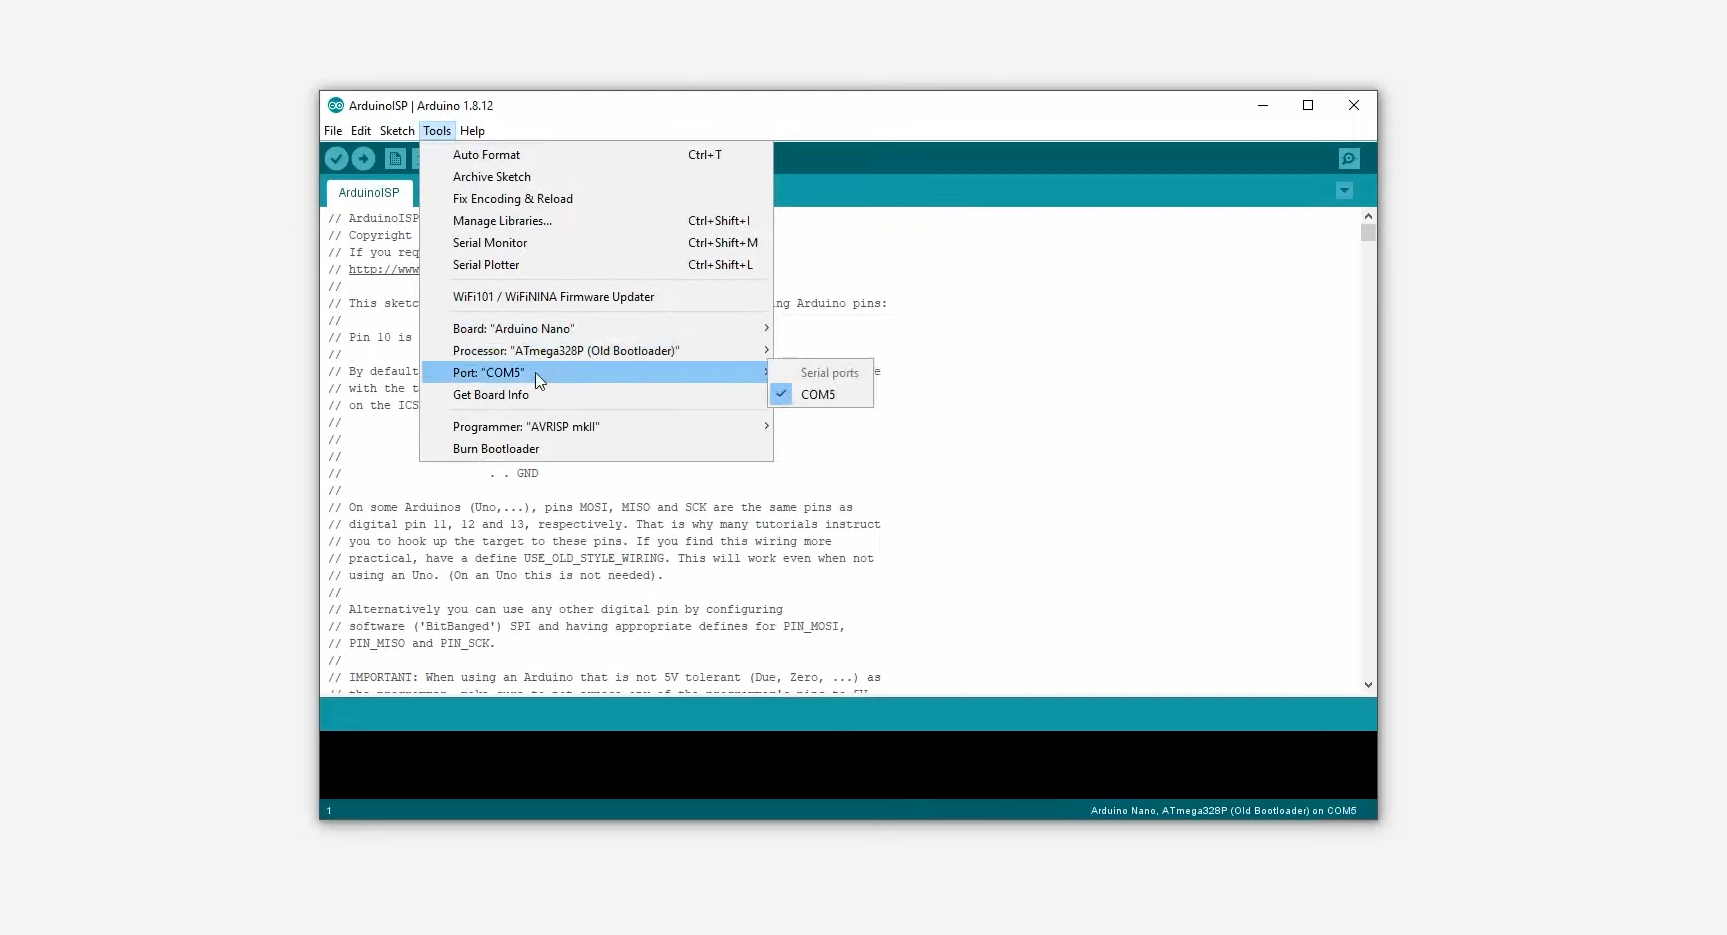This screenshot has width=1727, height=935.
Task: Click the Upload arrow toolbar icon
Action: point(364,158)
